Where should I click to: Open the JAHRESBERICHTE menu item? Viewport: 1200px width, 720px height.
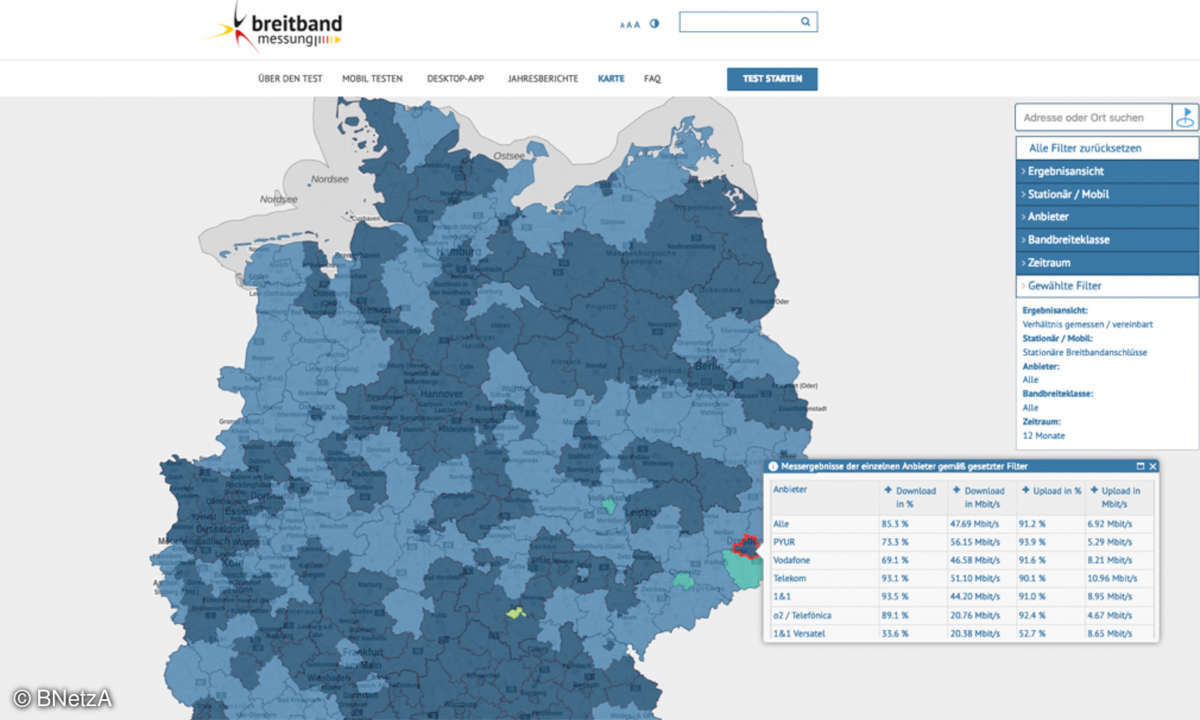tap(543, 78)
